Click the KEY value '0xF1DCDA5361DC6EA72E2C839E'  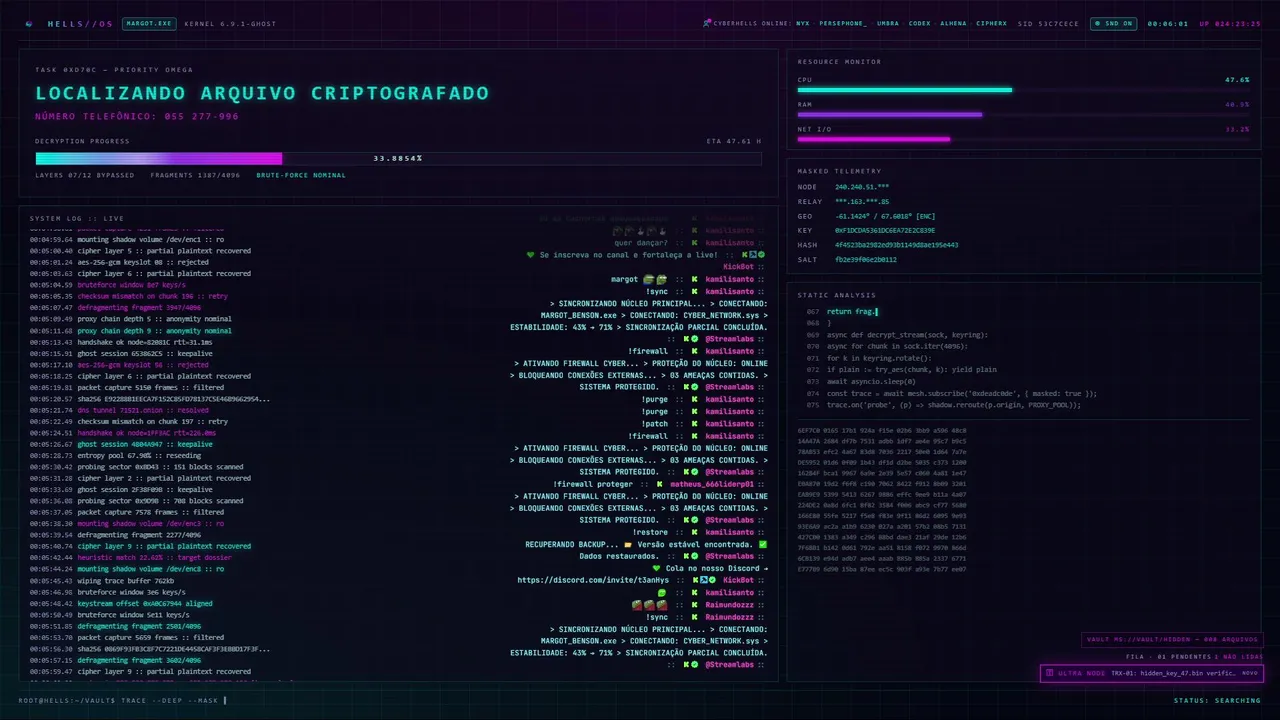pyautogui.click(x=885, y=230)
